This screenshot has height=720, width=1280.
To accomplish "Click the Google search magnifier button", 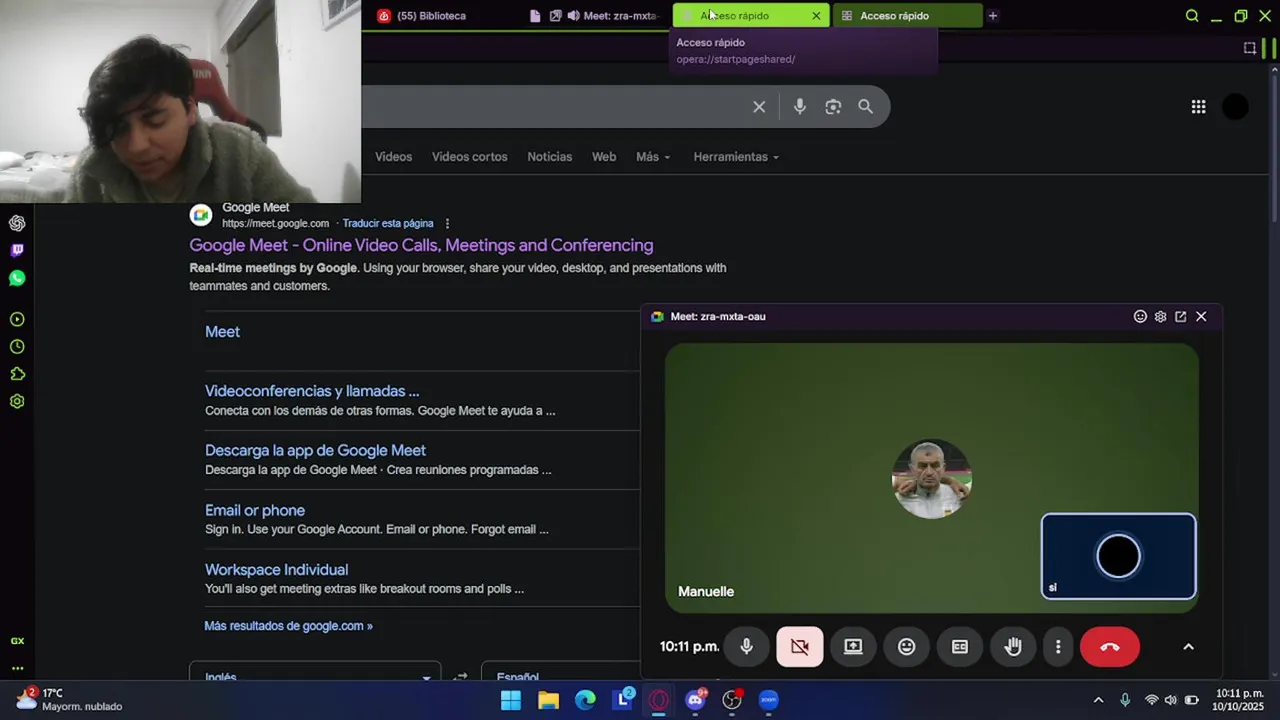I will (866, 107).
